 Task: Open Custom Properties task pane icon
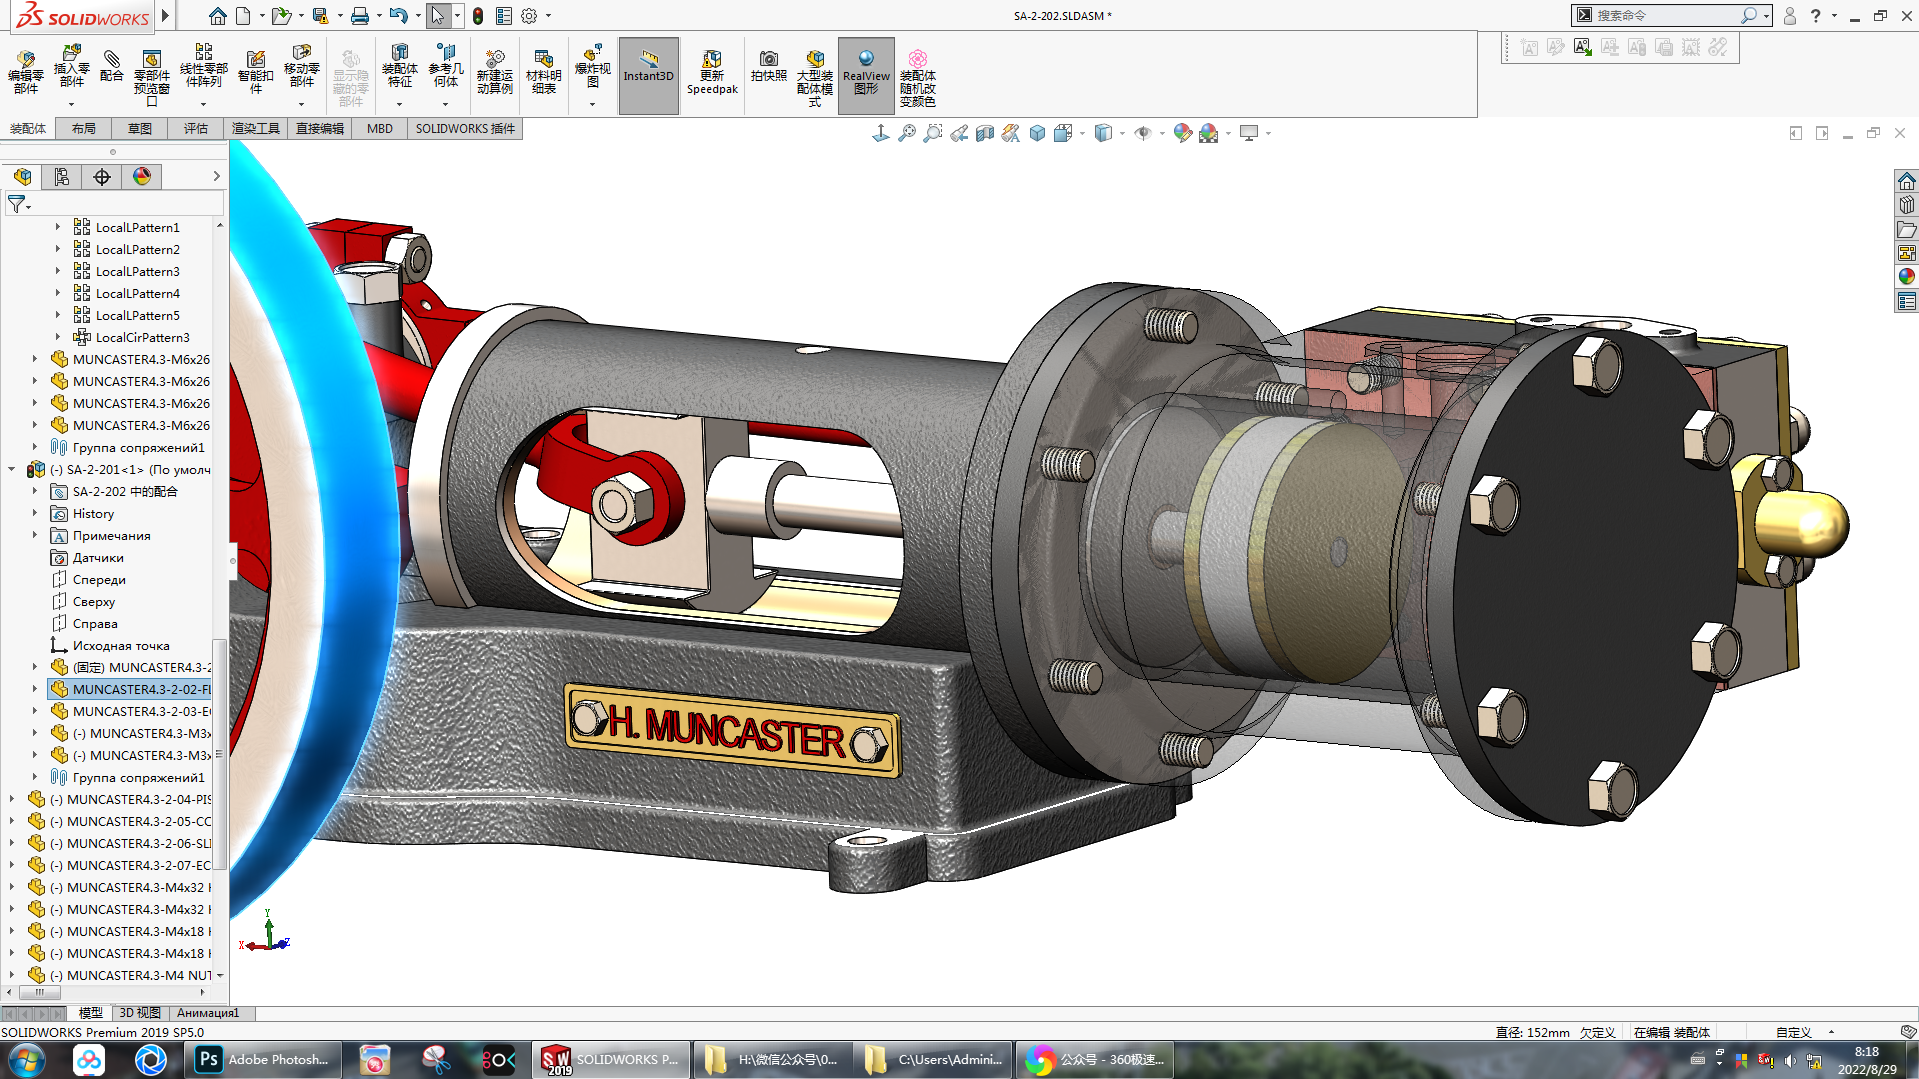tap(1906, 301)
